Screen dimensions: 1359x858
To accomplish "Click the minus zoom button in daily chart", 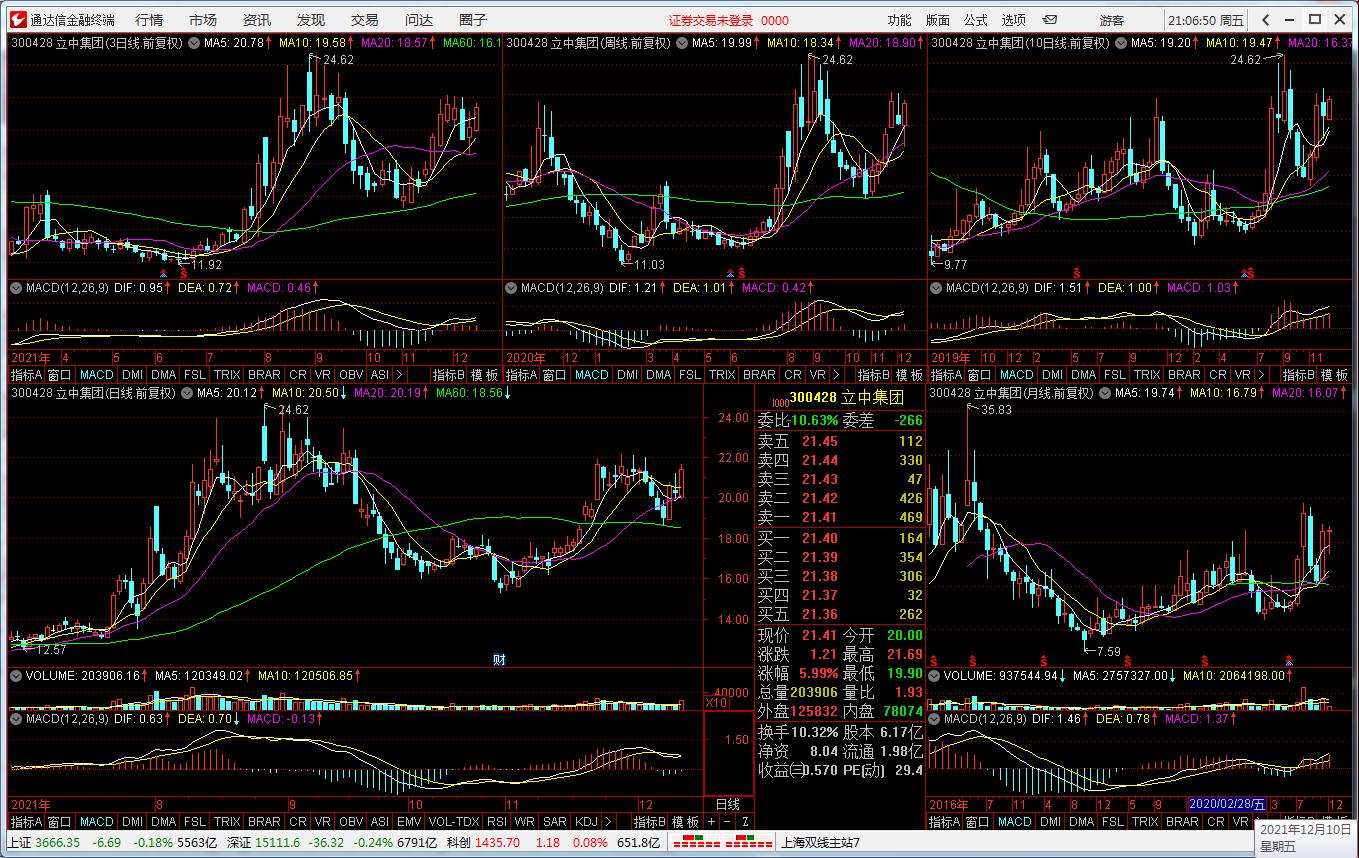I will tap(728, 822).
